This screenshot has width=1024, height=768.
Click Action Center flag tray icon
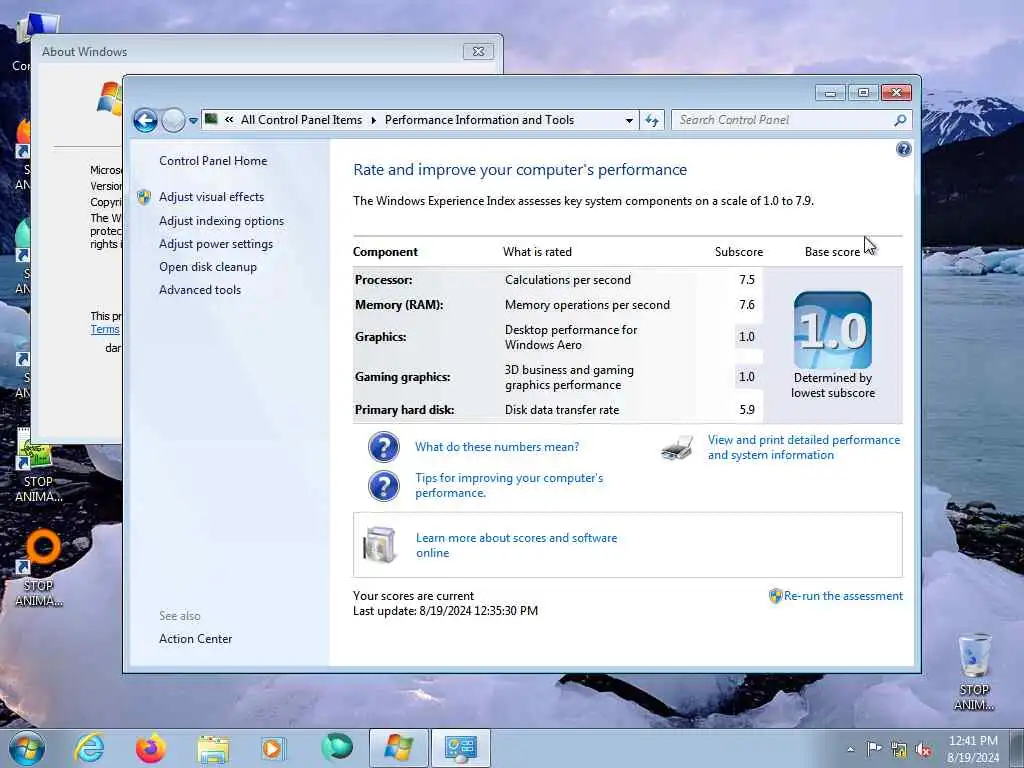click(874, 748)
